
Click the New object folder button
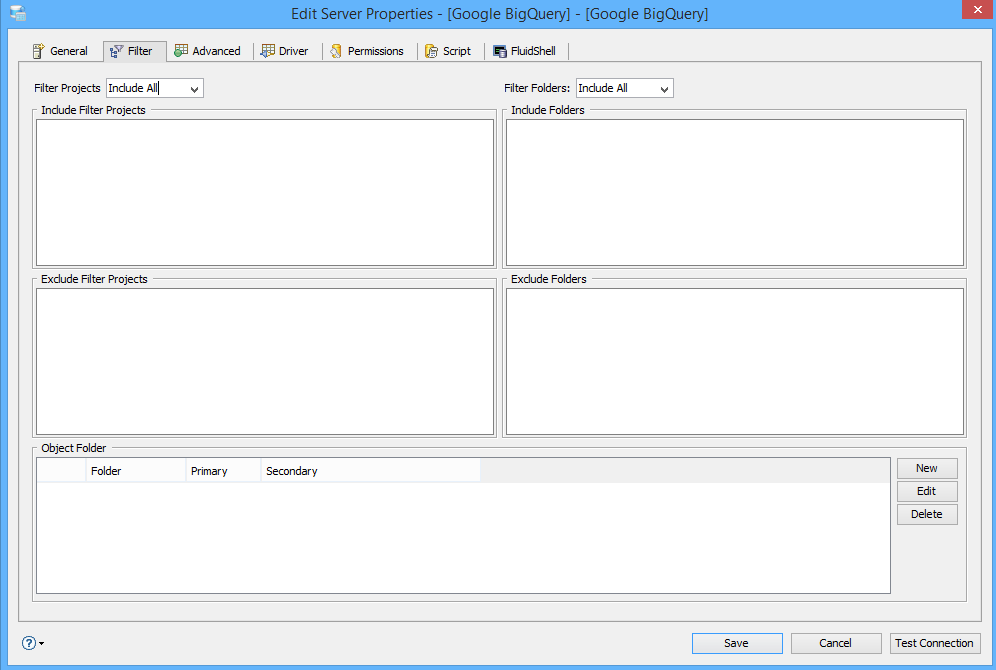click(927, 468)
